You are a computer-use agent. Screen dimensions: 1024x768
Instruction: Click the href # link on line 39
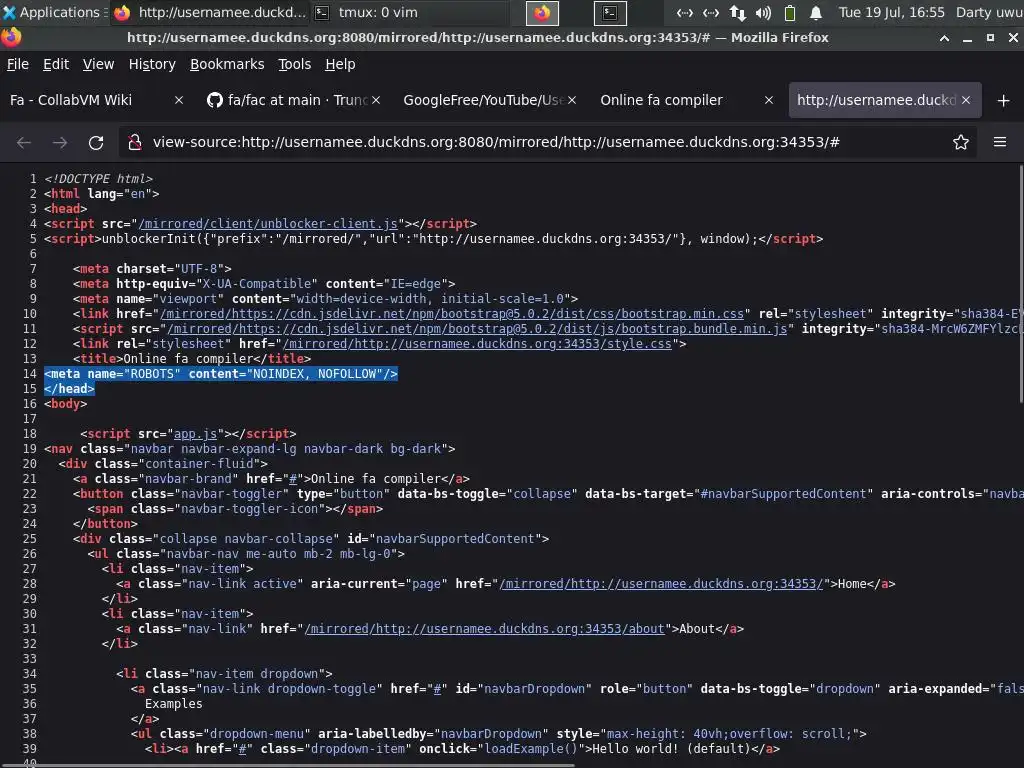coord(243,750)
